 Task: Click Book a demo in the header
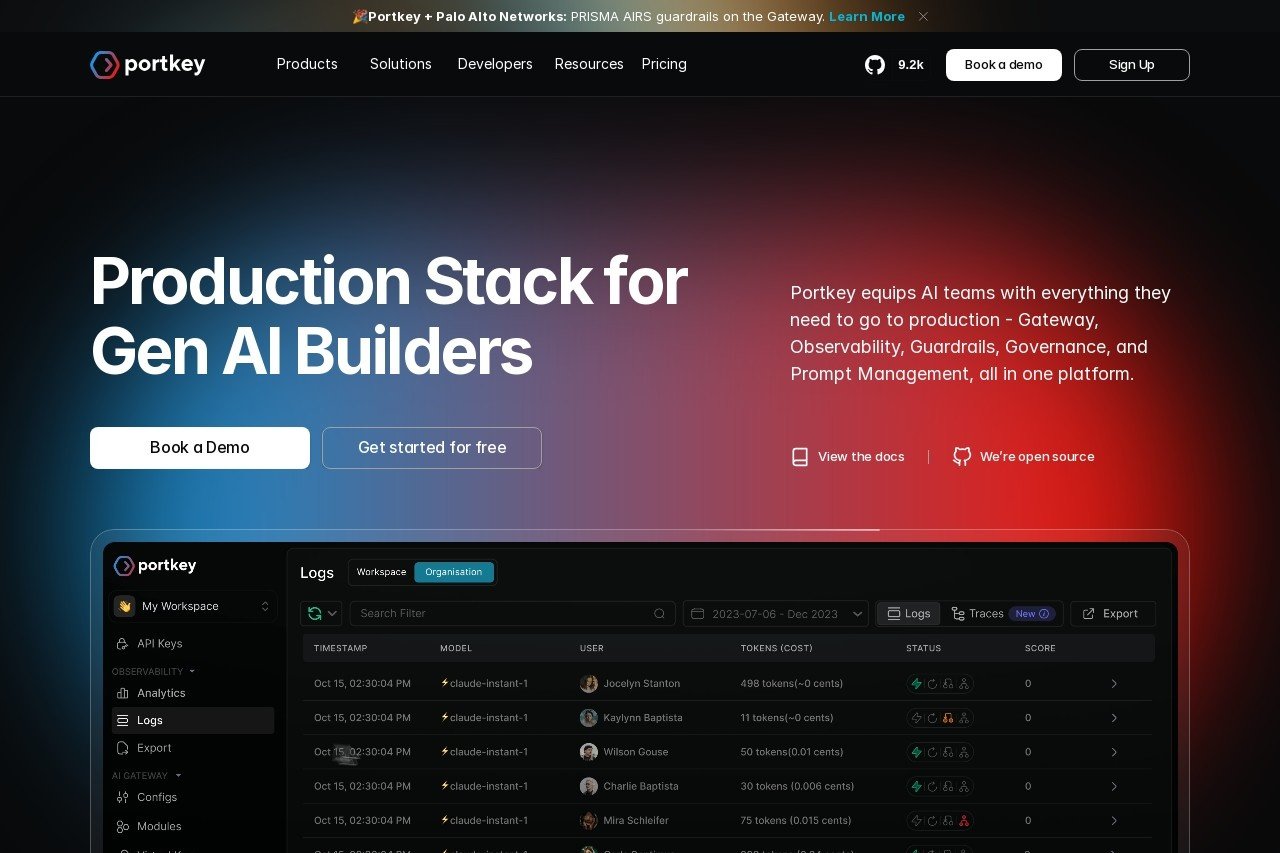(x=1004, y=65)
